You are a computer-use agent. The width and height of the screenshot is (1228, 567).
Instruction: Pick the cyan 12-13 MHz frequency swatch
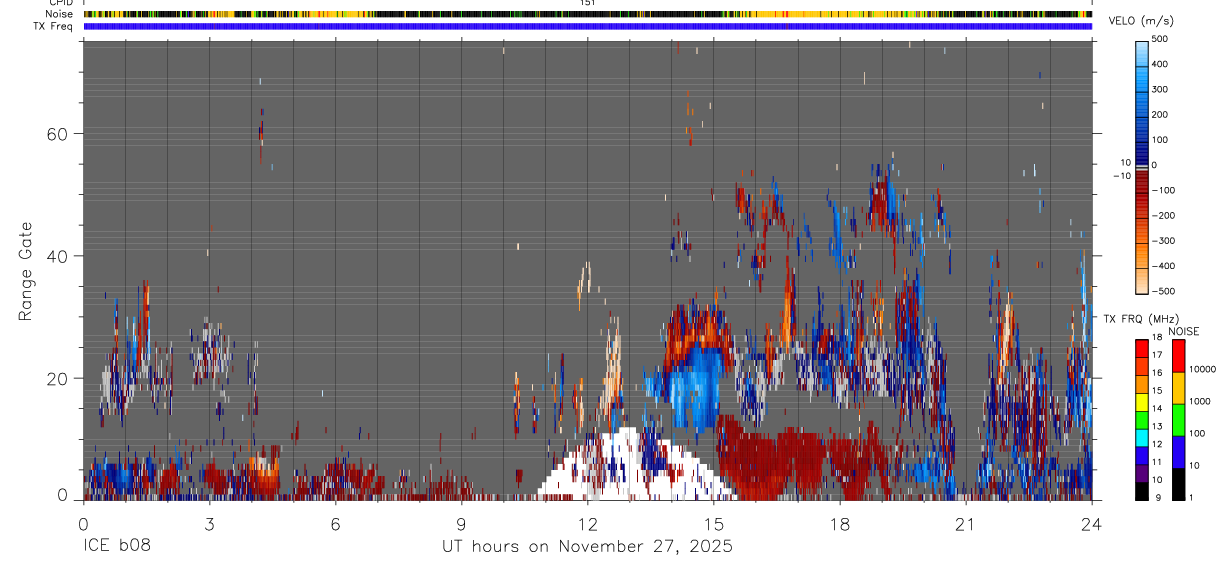(1142, 437)
